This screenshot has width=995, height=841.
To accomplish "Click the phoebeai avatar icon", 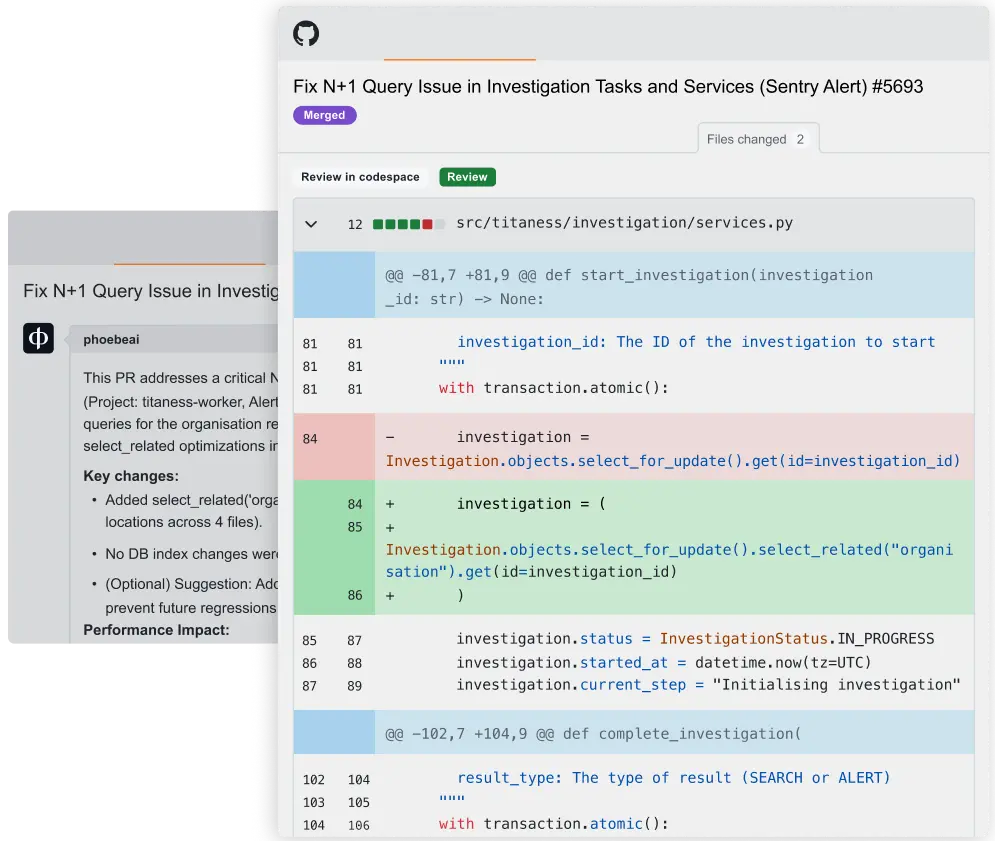I will pyautogui.click(x=38, y=338).
